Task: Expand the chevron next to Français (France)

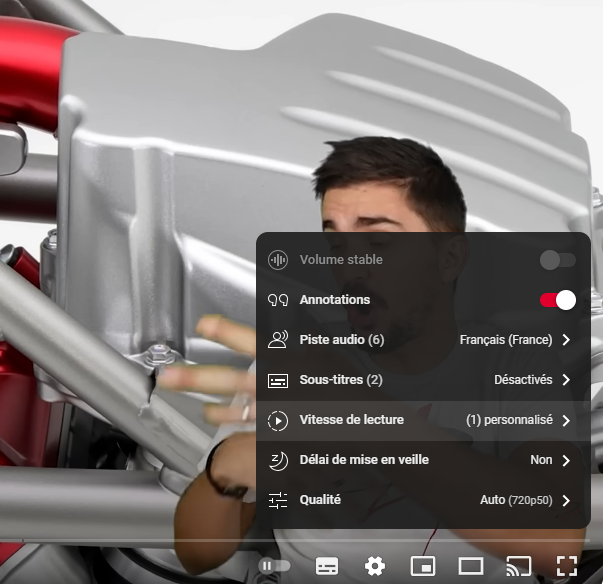Action: click(x=566, y=340)
